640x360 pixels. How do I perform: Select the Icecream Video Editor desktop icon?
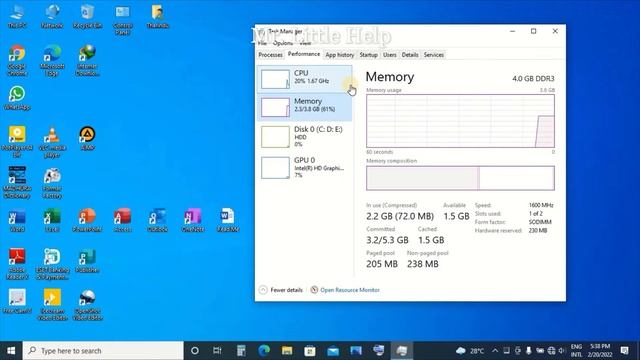pyautogui.click(x=52, y=305)
